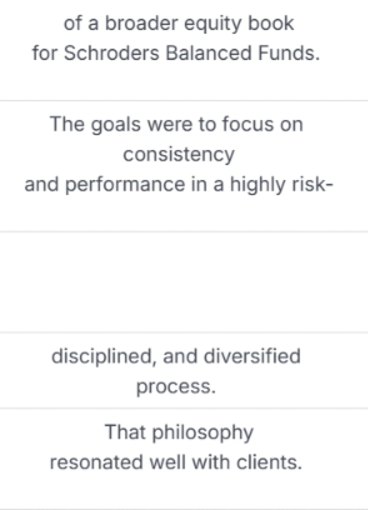Click the 'disciplined, and diversified' line
This screenshot has height=510, width=368.
176,356
